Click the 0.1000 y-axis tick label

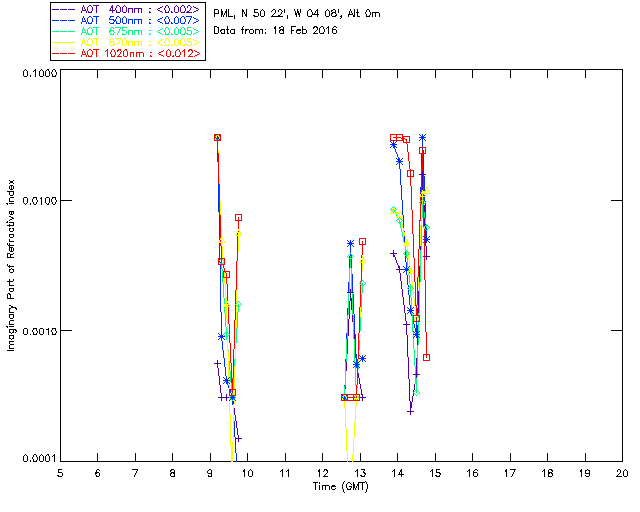point(39,73)
